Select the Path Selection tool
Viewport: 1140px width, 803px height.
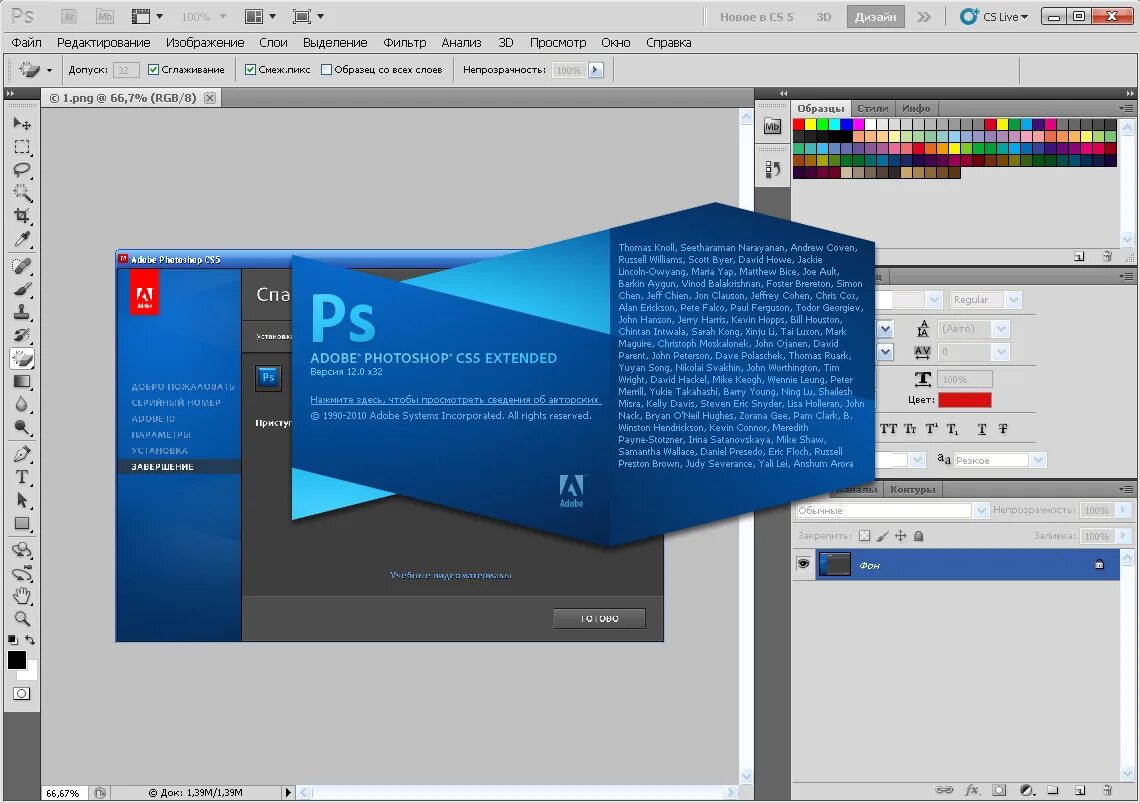click(22, 500)
